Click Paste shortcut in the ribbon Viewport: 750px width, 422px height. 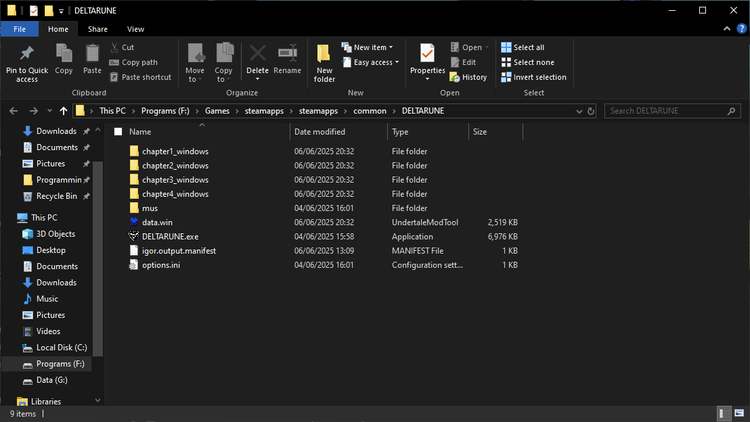141,77
